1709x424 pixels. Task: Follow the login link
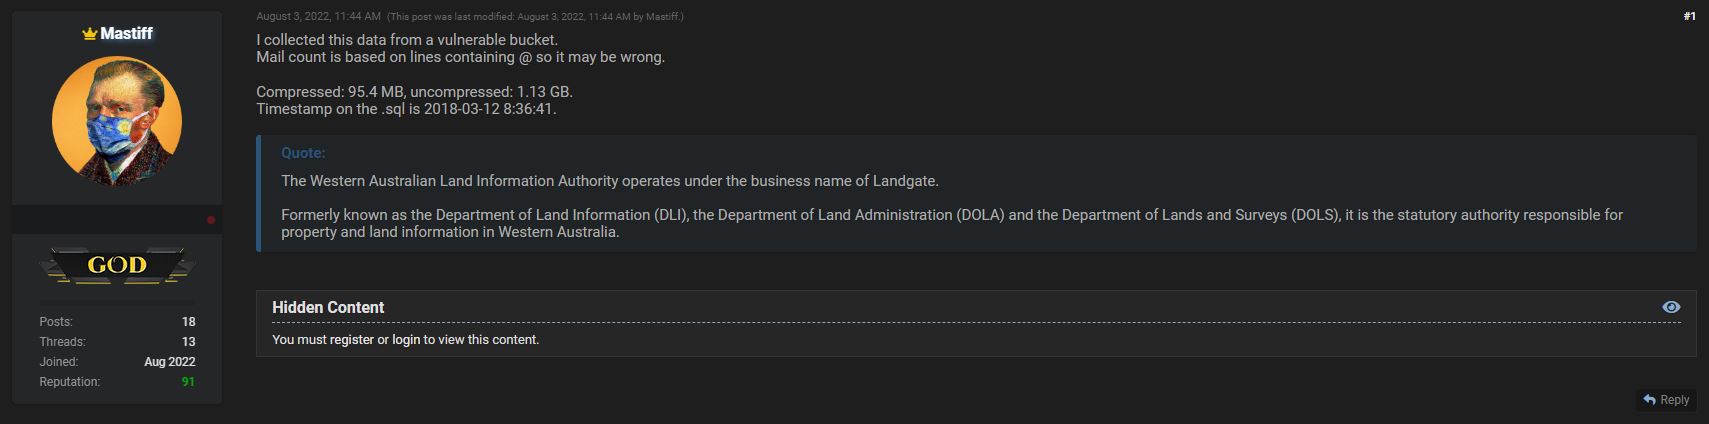point(406,340)
